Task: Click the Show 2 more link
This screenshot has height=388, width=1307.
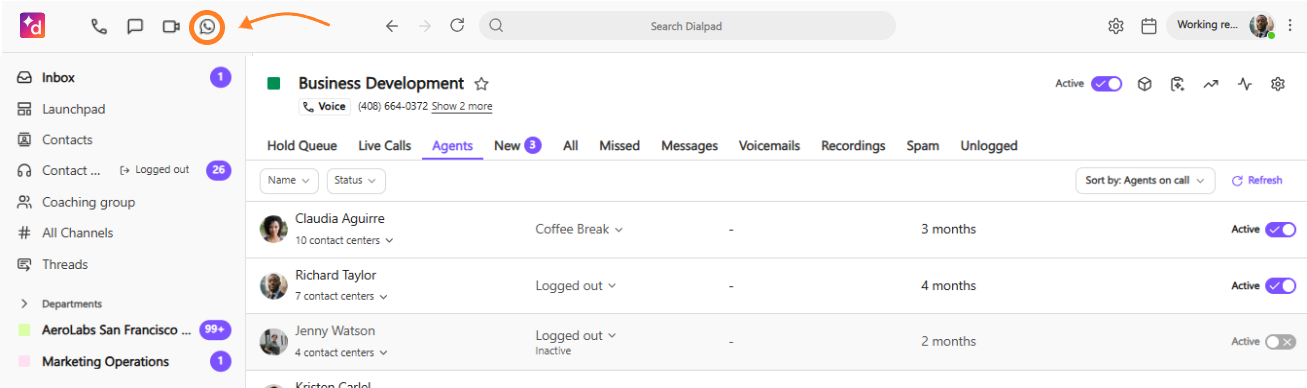Action: (x=462, y=107)
